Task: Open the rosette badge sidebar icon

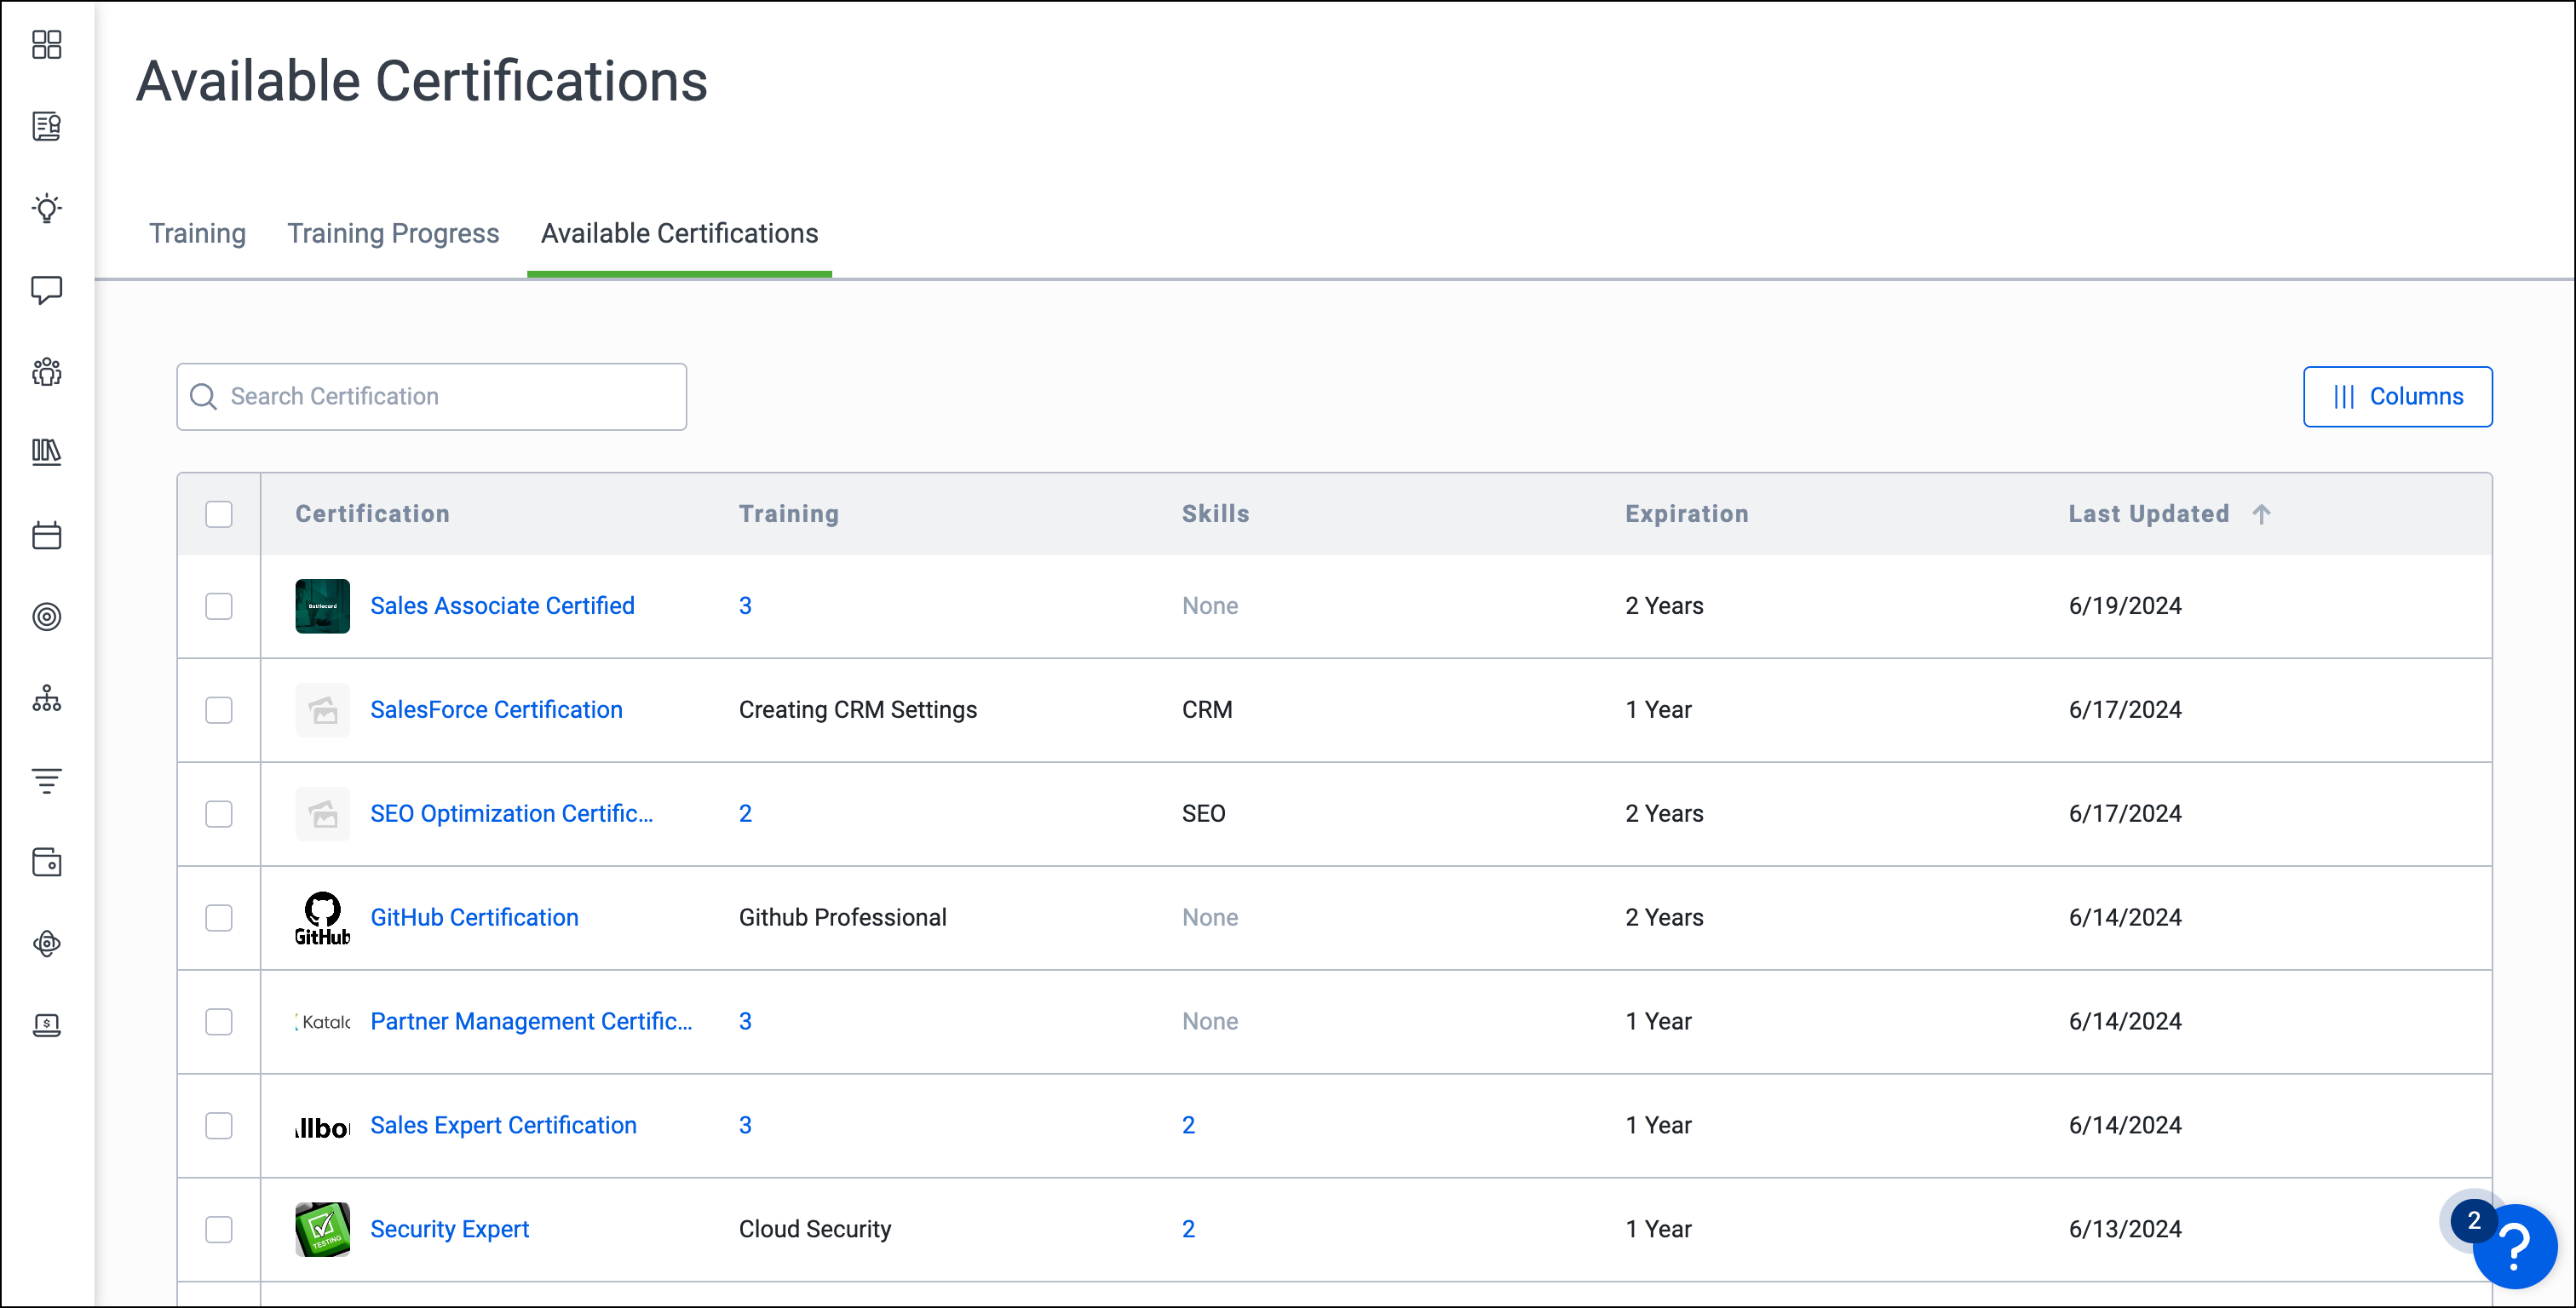Action: (46, 943)
